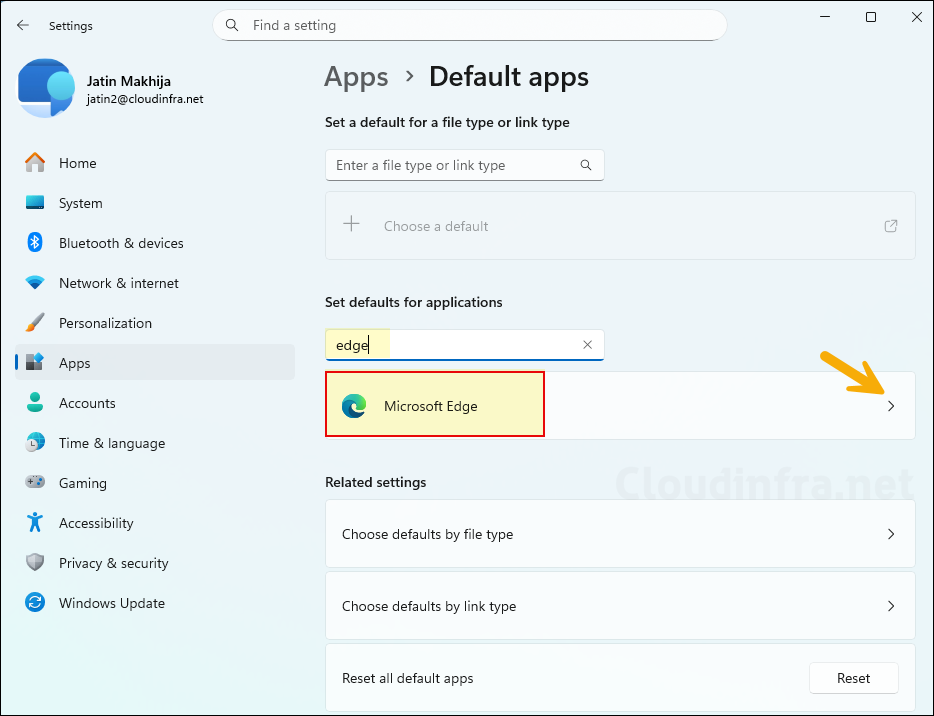This screenshot has width=934, height=716.
Task: Focus the file type or link type field
Action: click(x=455, y=165)
